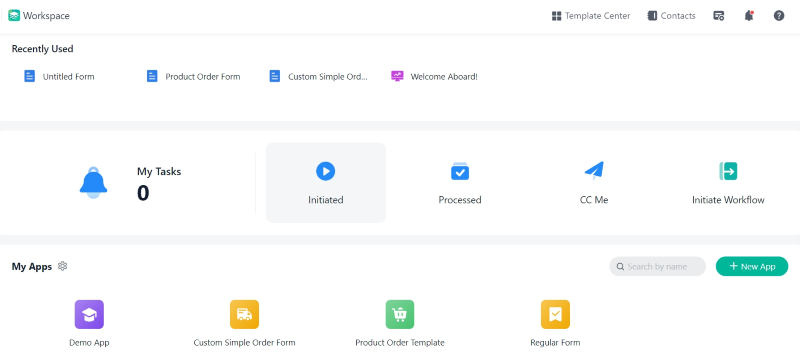Open Product Order Form from Recently Used
This screenshot has height=362, width=800.
193,76
